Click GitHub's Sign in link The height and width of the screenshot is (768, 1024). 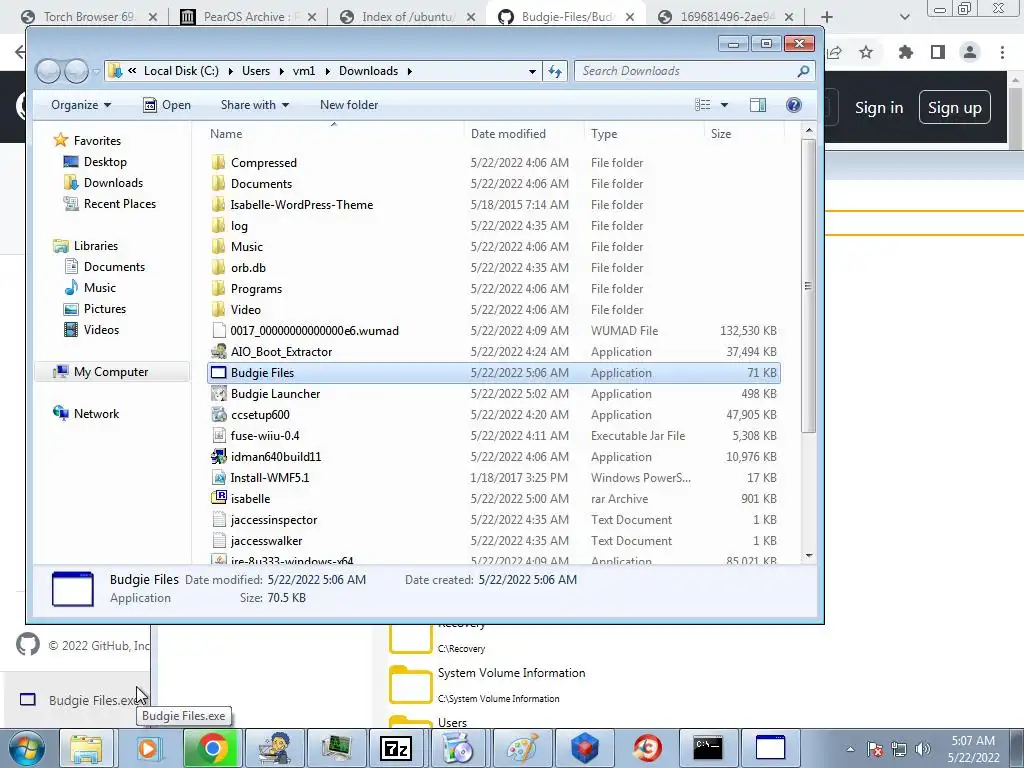[x=879, y=108]
